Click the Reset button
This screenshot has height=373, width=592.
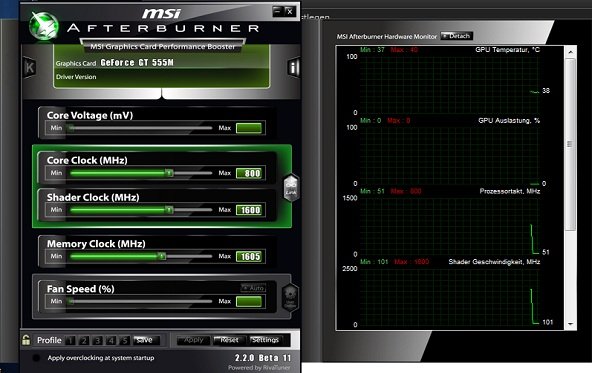(230, 340)
